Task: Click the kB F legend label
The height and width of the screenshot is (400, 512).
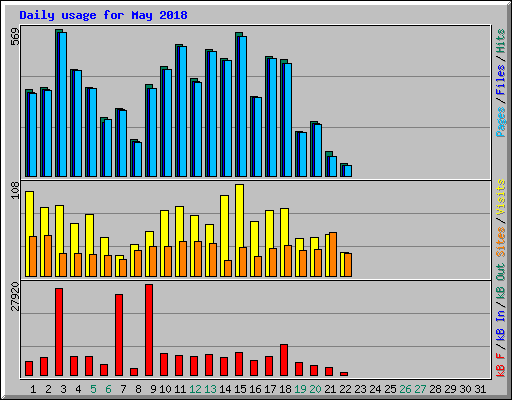Action: (501, 364)
